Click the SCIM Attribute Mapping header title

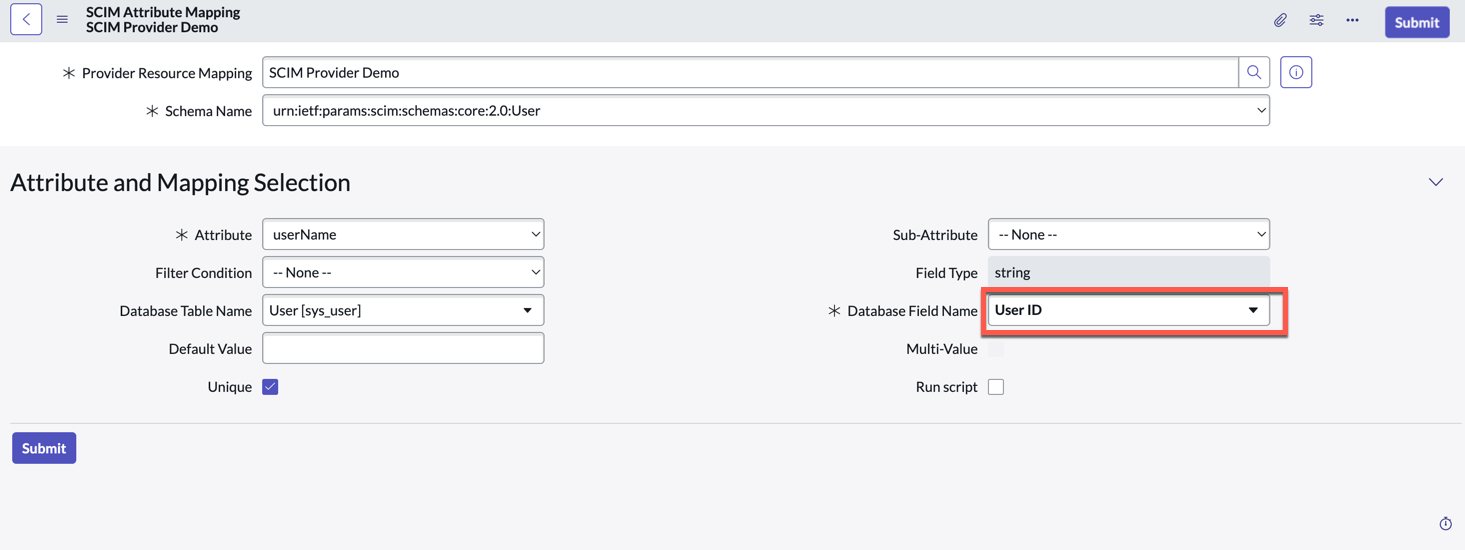pos(163,12)
